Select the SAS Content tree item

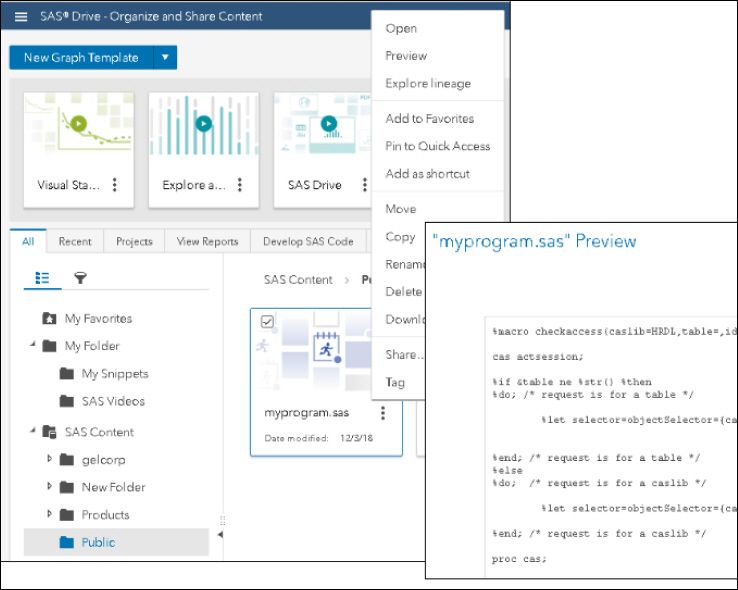99,432
